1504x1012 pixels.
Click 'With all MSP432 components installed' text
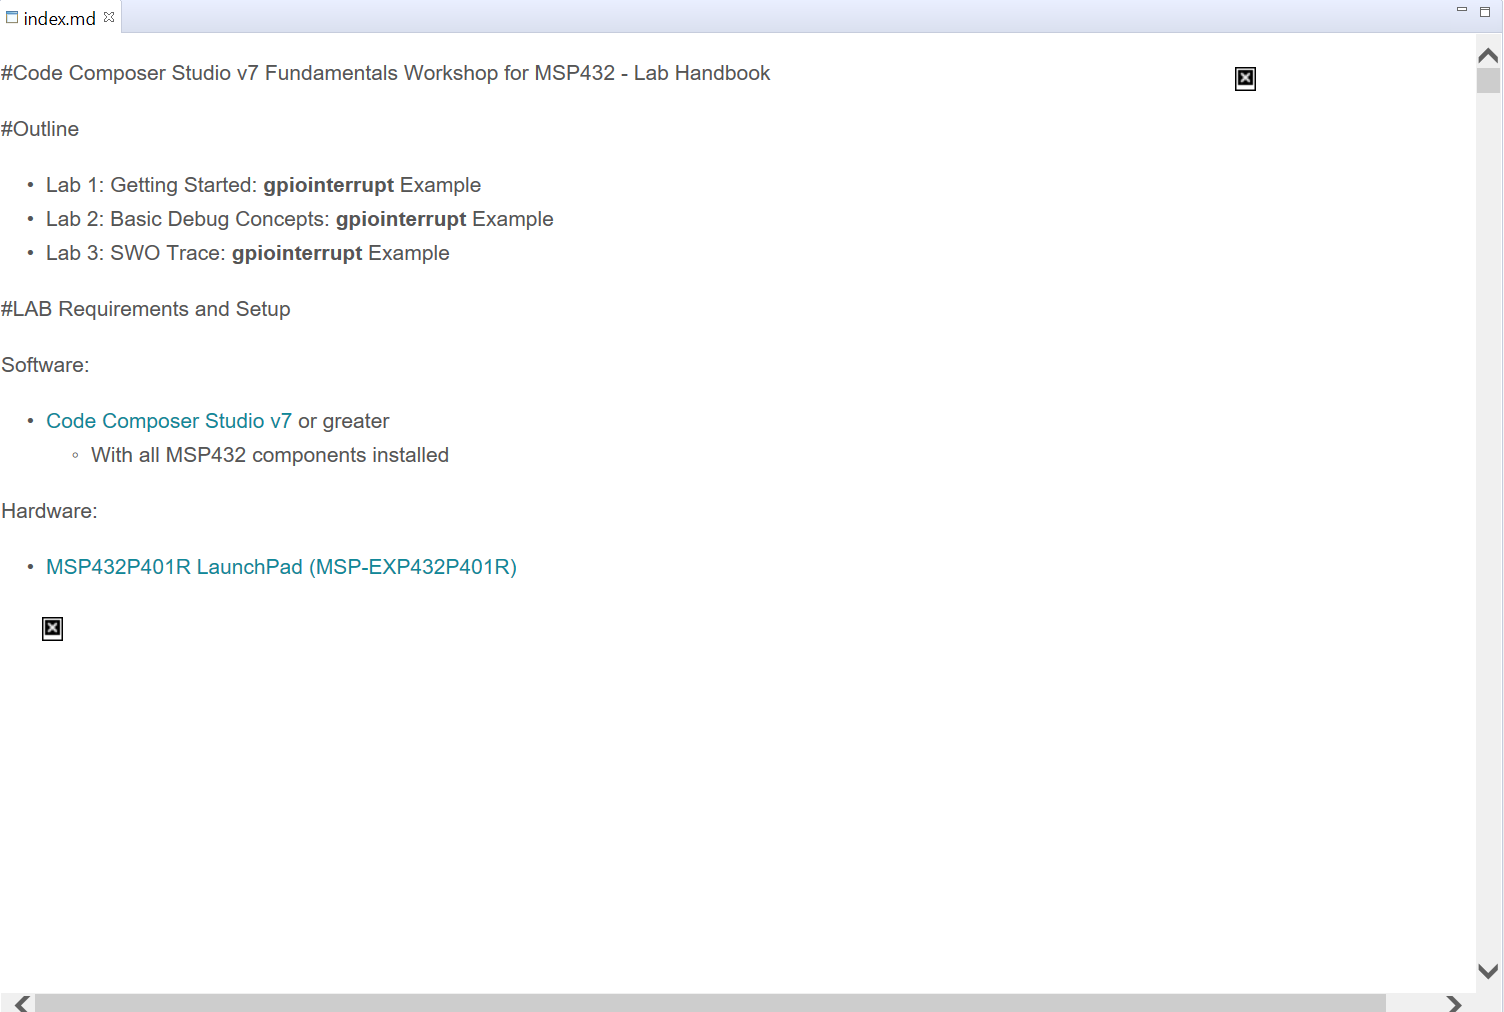coord(270,455)
